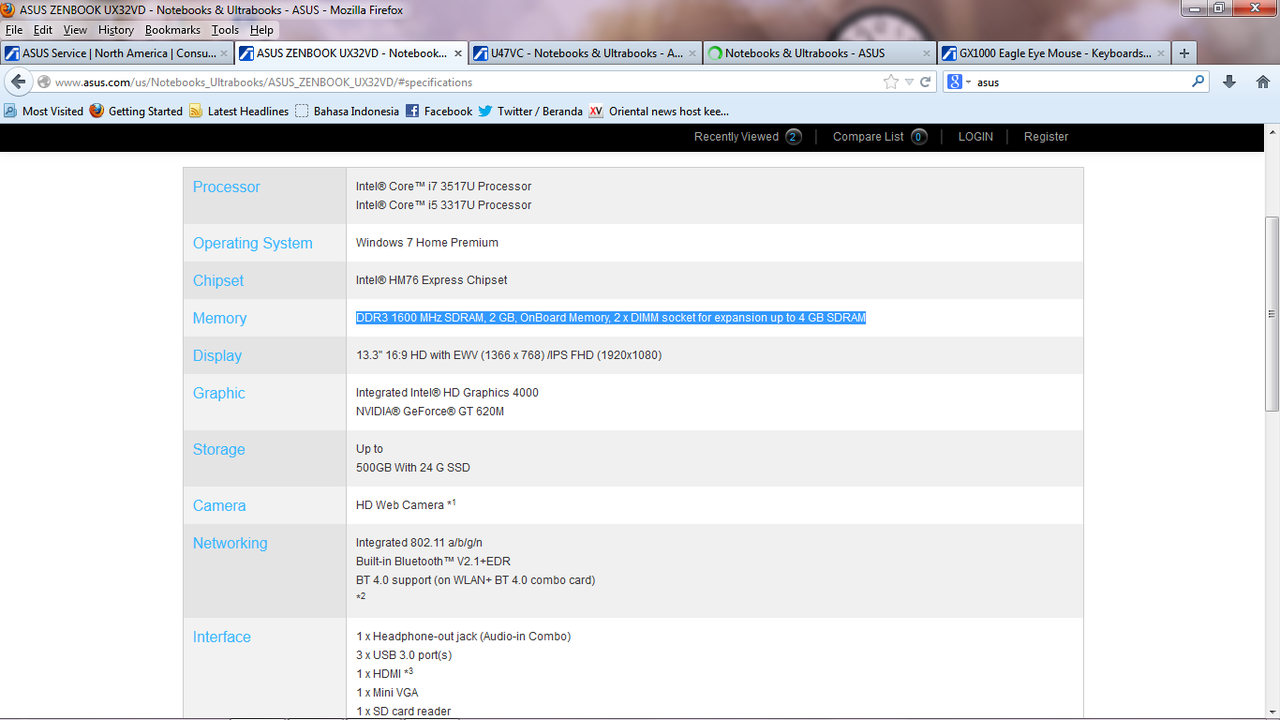Click the Register link
The height and width of the screenshot is (720, 1280).
click(x=1046, y=137)
